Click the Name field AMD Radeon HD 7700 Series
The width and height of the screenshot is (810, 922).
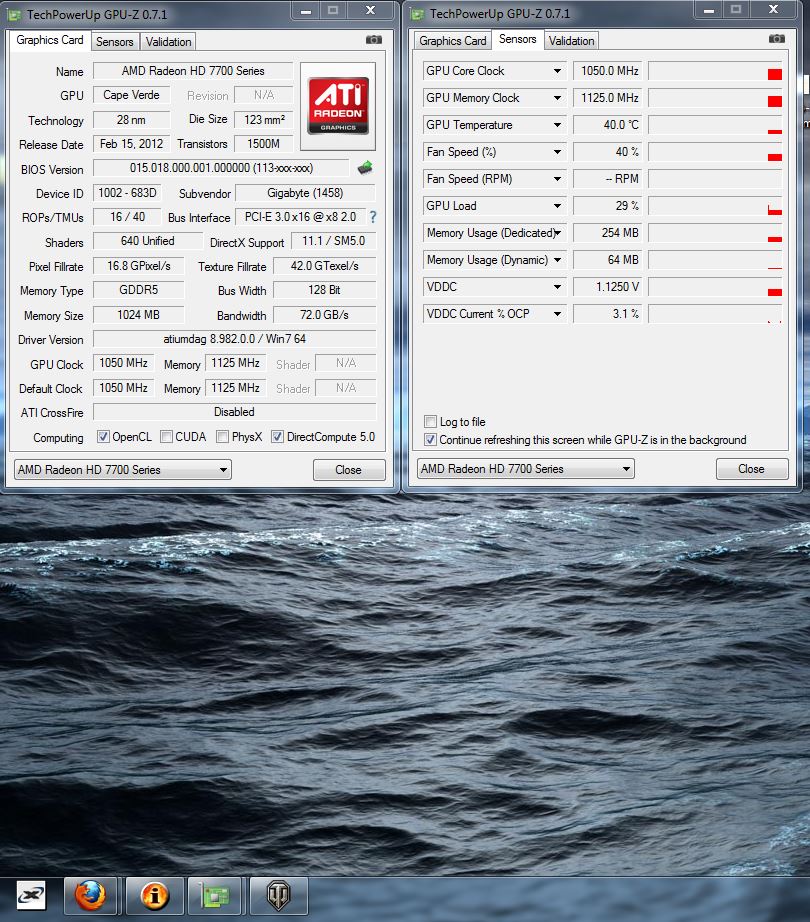(193, 71)
